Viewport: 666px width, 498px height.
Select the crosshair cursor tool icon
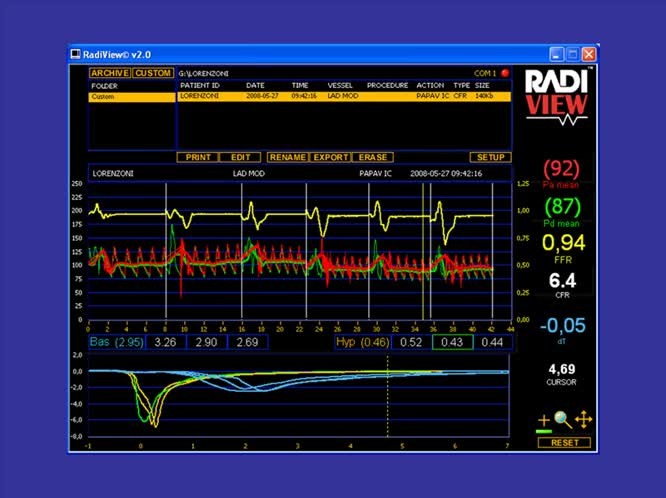tap(544, 421)
